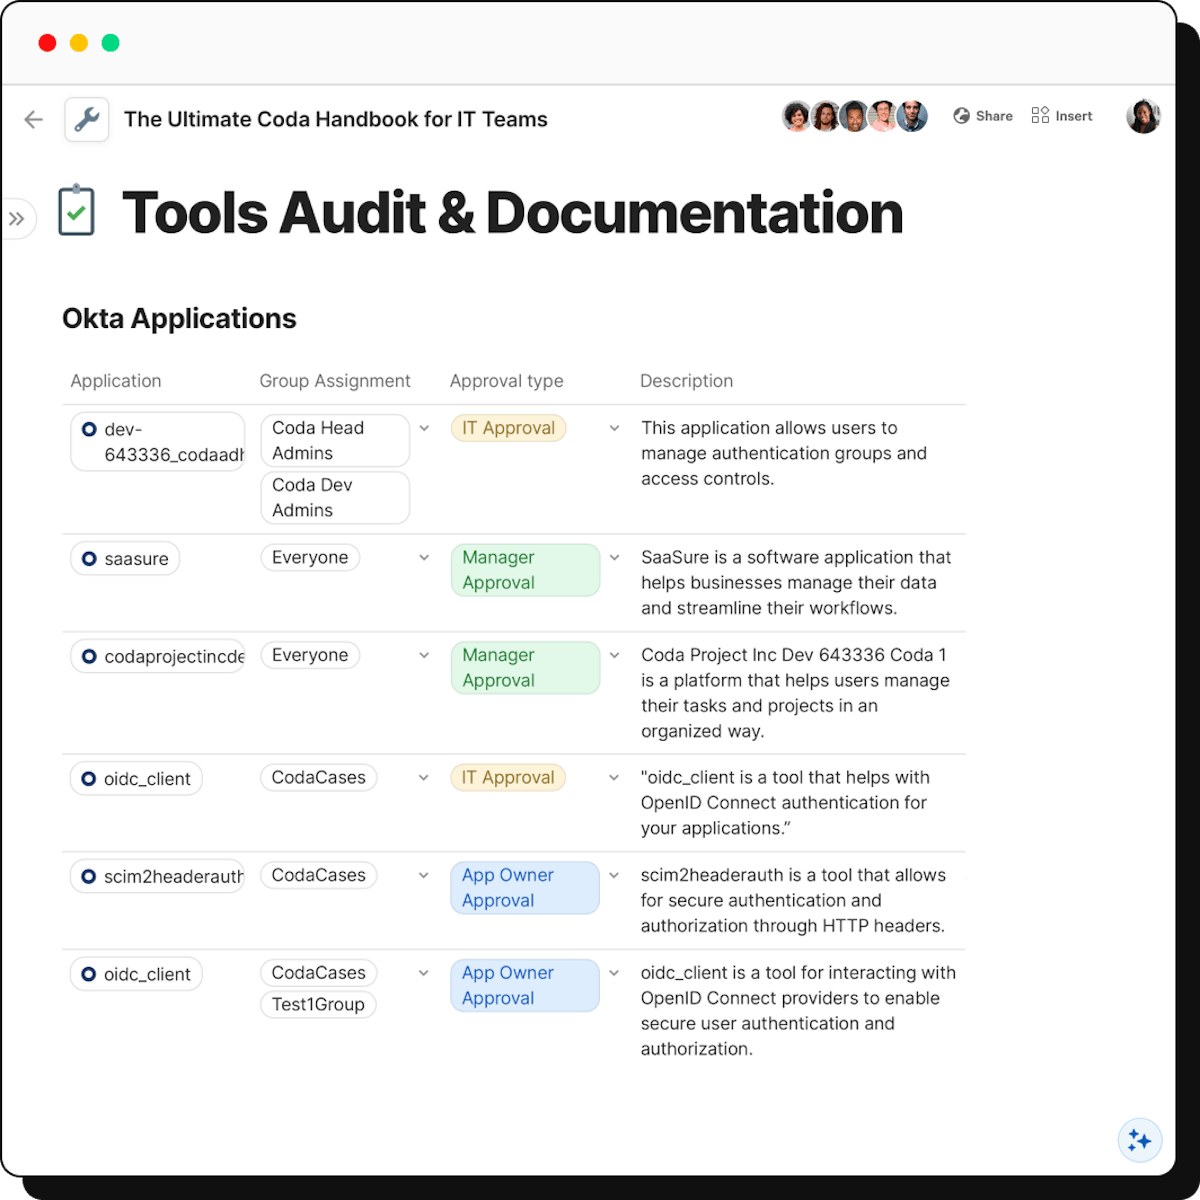Open the user profile avatar

1143,116
